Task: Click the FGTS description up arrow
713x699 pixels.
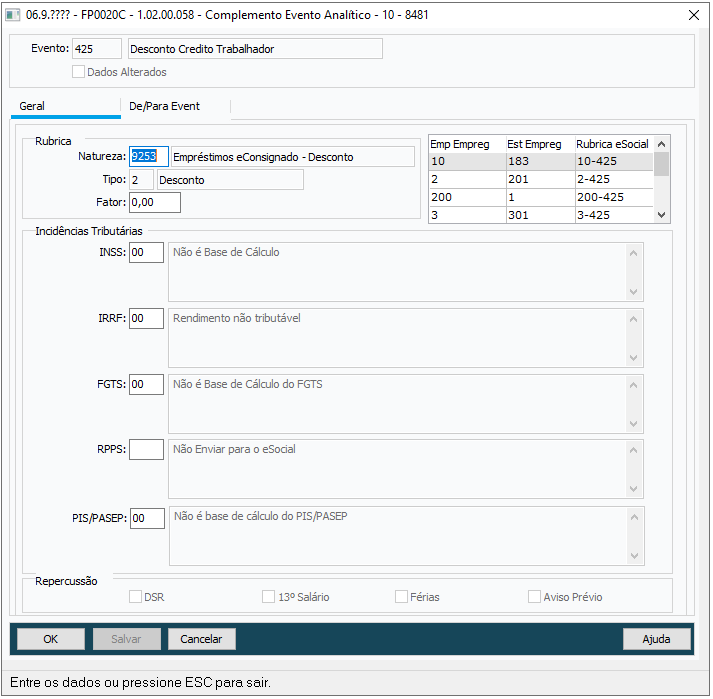Action: click(x=633, y=385)
